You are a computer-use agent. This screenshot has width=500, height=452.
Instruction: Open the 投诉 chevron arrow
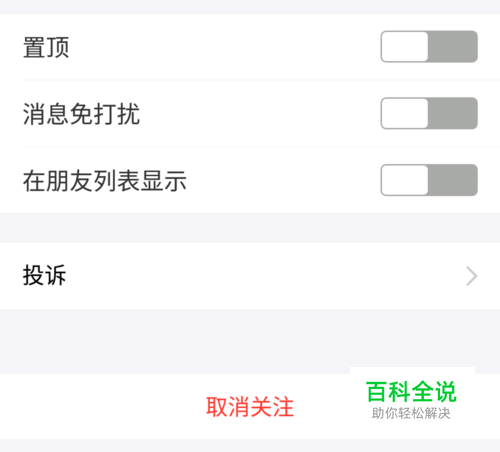point(472,276)
